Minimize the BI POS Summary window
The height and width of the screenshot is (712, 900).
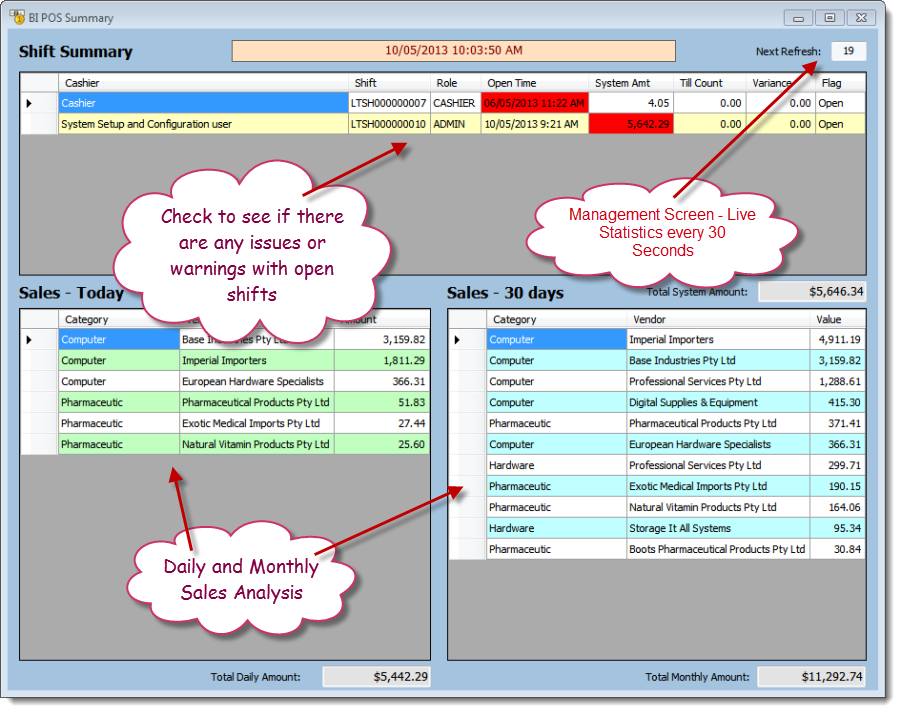[x=798, y=18]
